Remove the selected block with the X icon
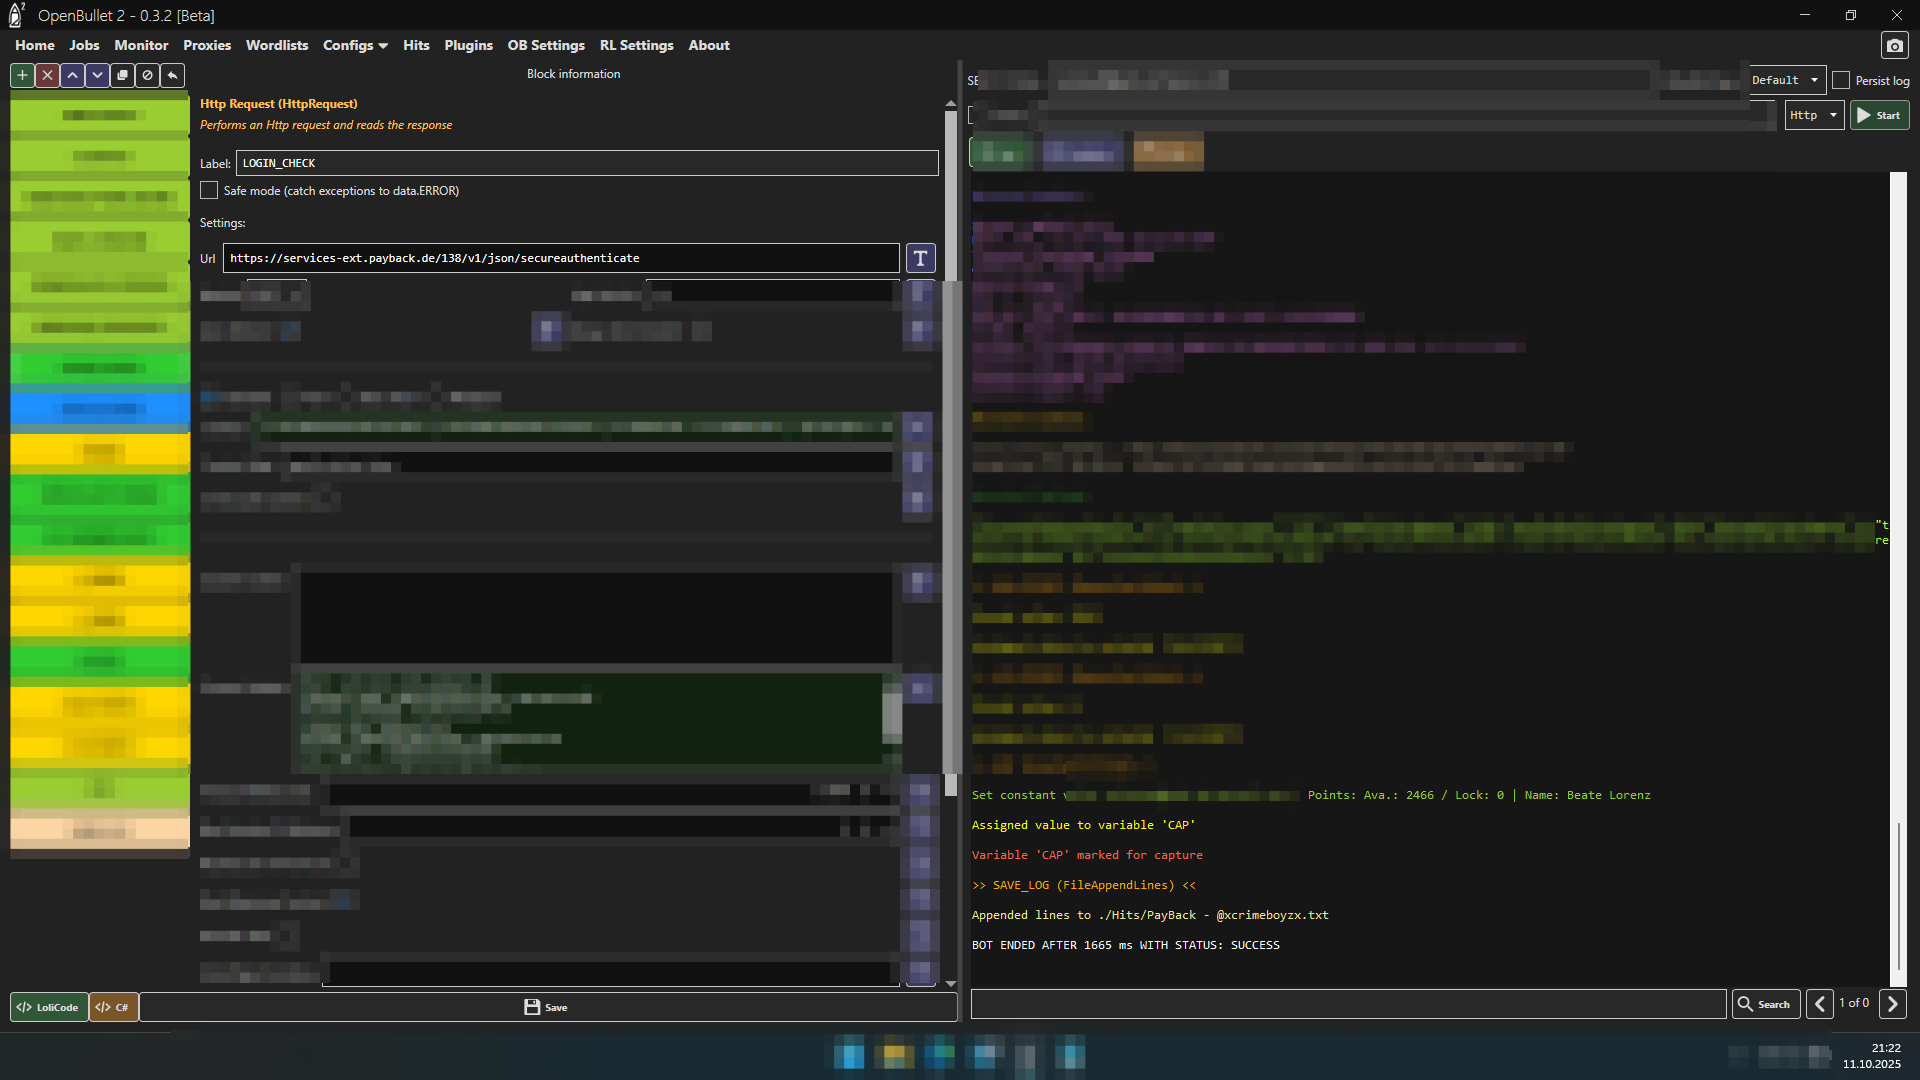Image resolution: width=1920 pixels, height=1080 pixels. 47,75
